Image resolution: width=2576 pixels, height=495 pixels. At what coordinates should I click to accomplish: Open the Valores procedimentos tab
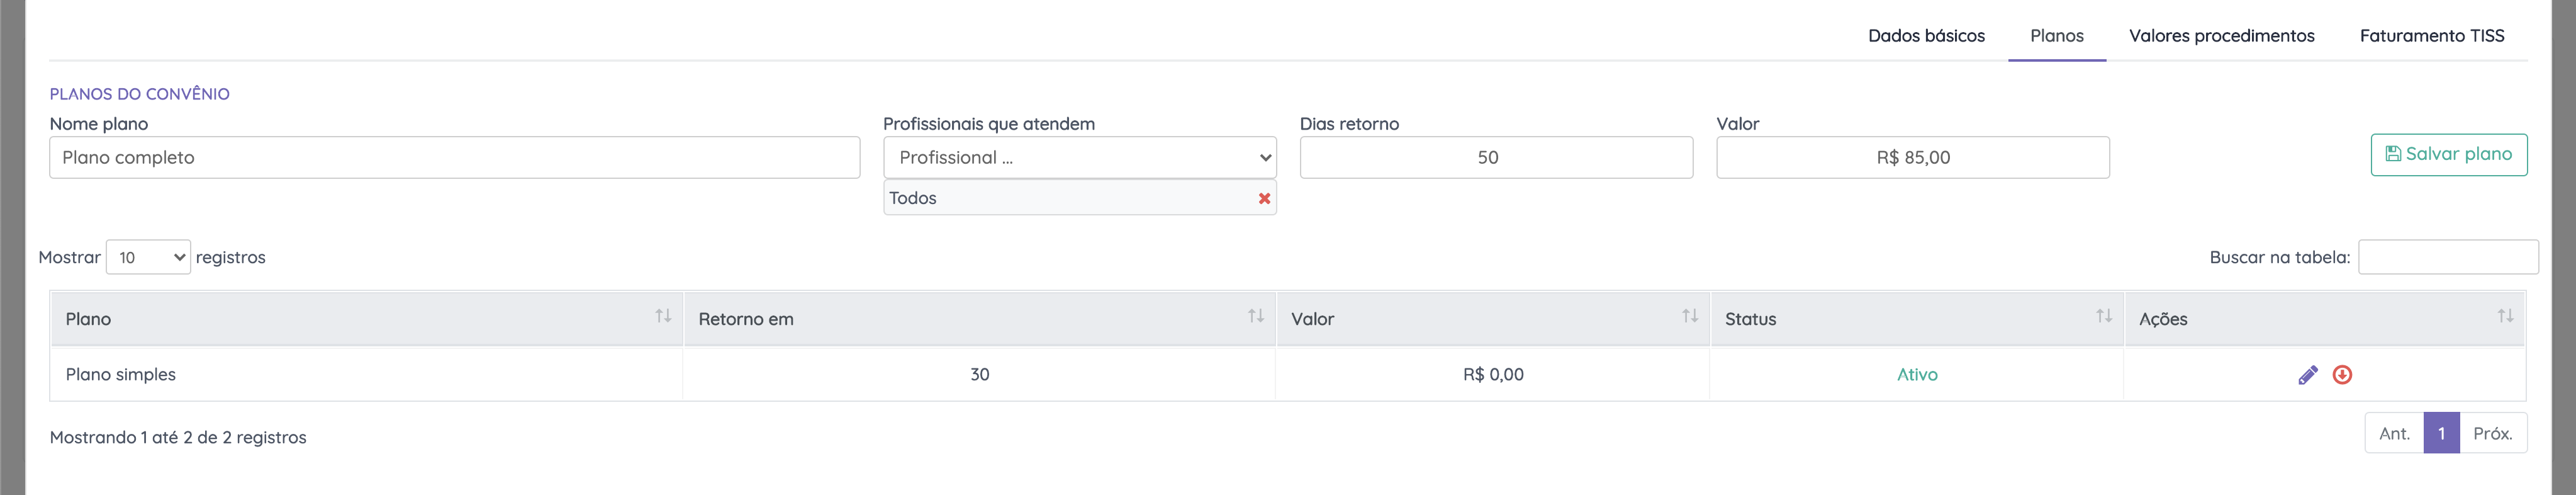click(2221, 36)
